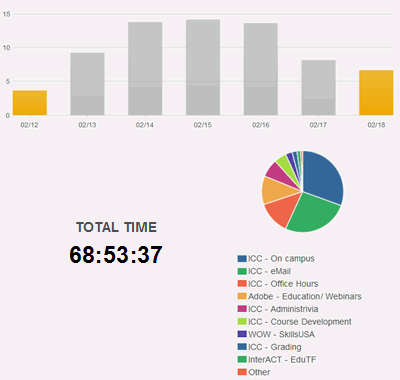The width and height of the screenshot is (400, 380).
Task: Click the 02/16 gray bar
Action: 261,69
